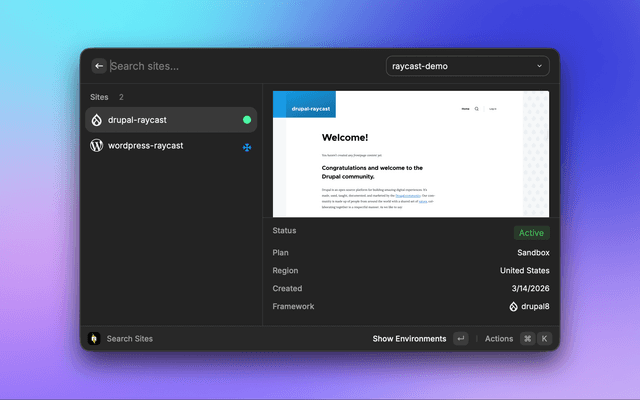Click the United States region value
Viewport: 640px width, 400px height.
(x=524, y=271)
